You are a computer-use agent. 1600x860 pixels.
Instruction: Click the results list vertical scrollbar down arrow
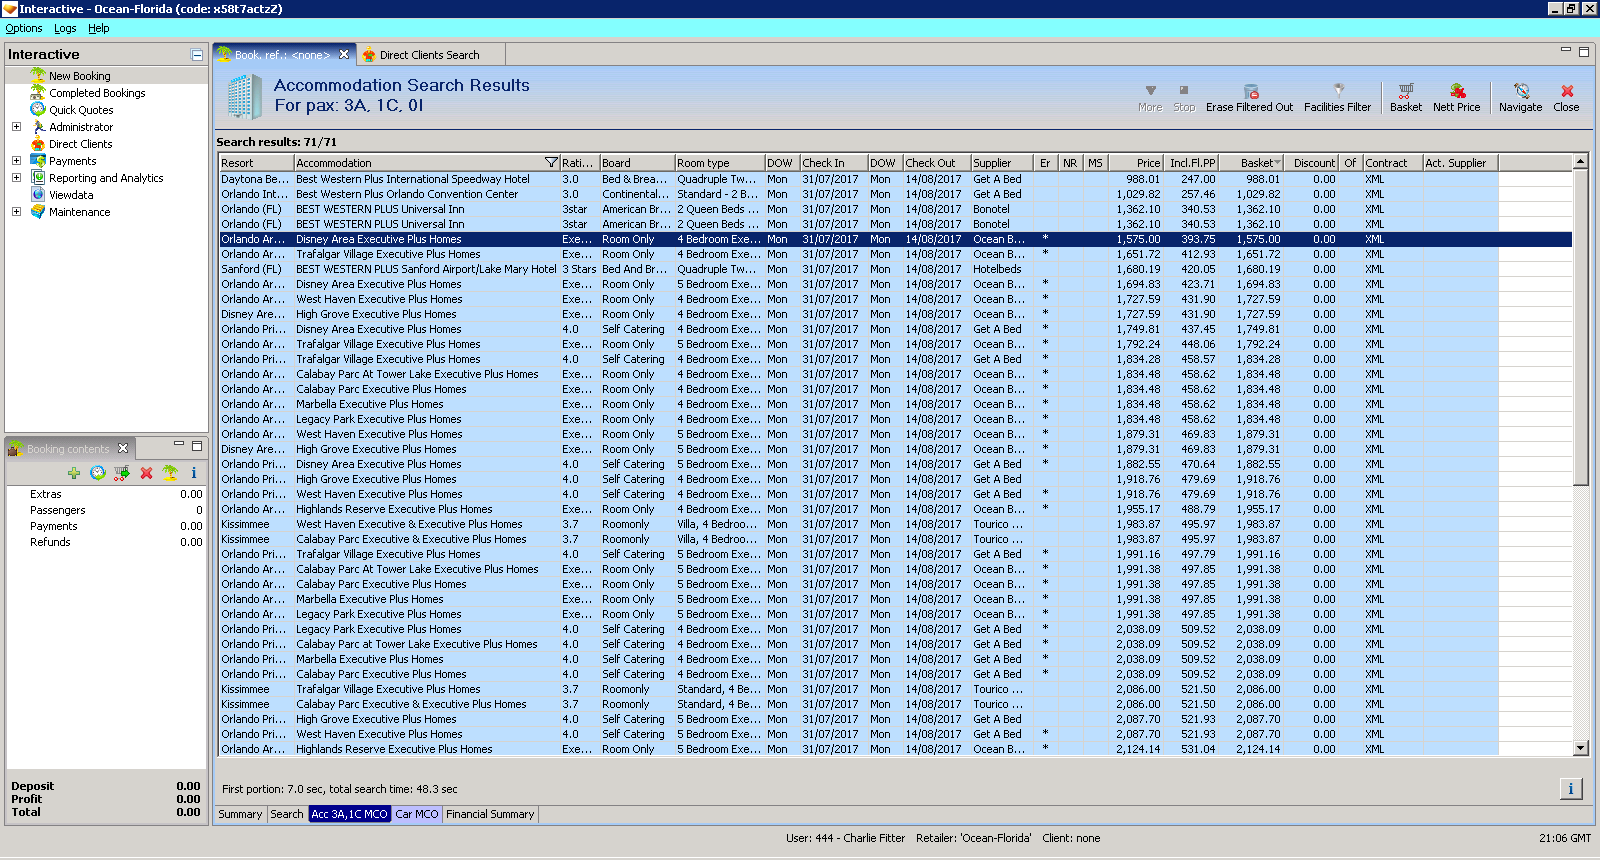[1581, 748]
